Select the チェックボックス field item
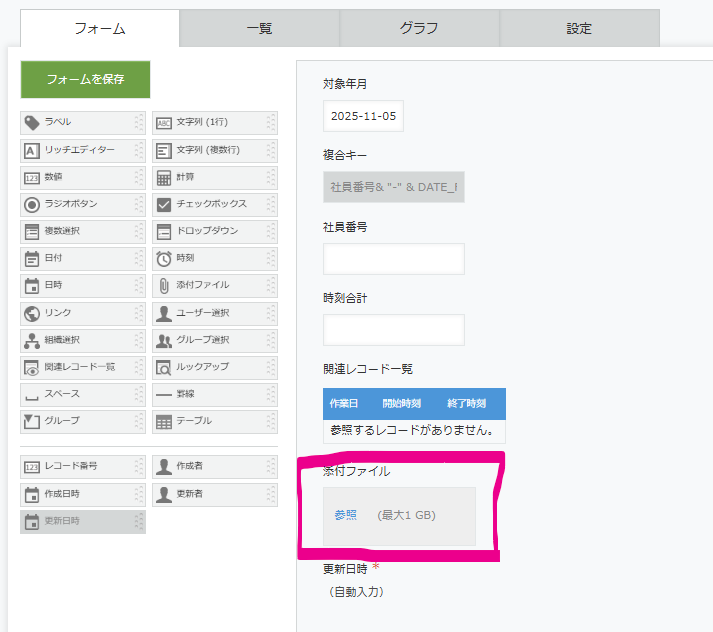713x632 pixels. click(x=214, y=204)
